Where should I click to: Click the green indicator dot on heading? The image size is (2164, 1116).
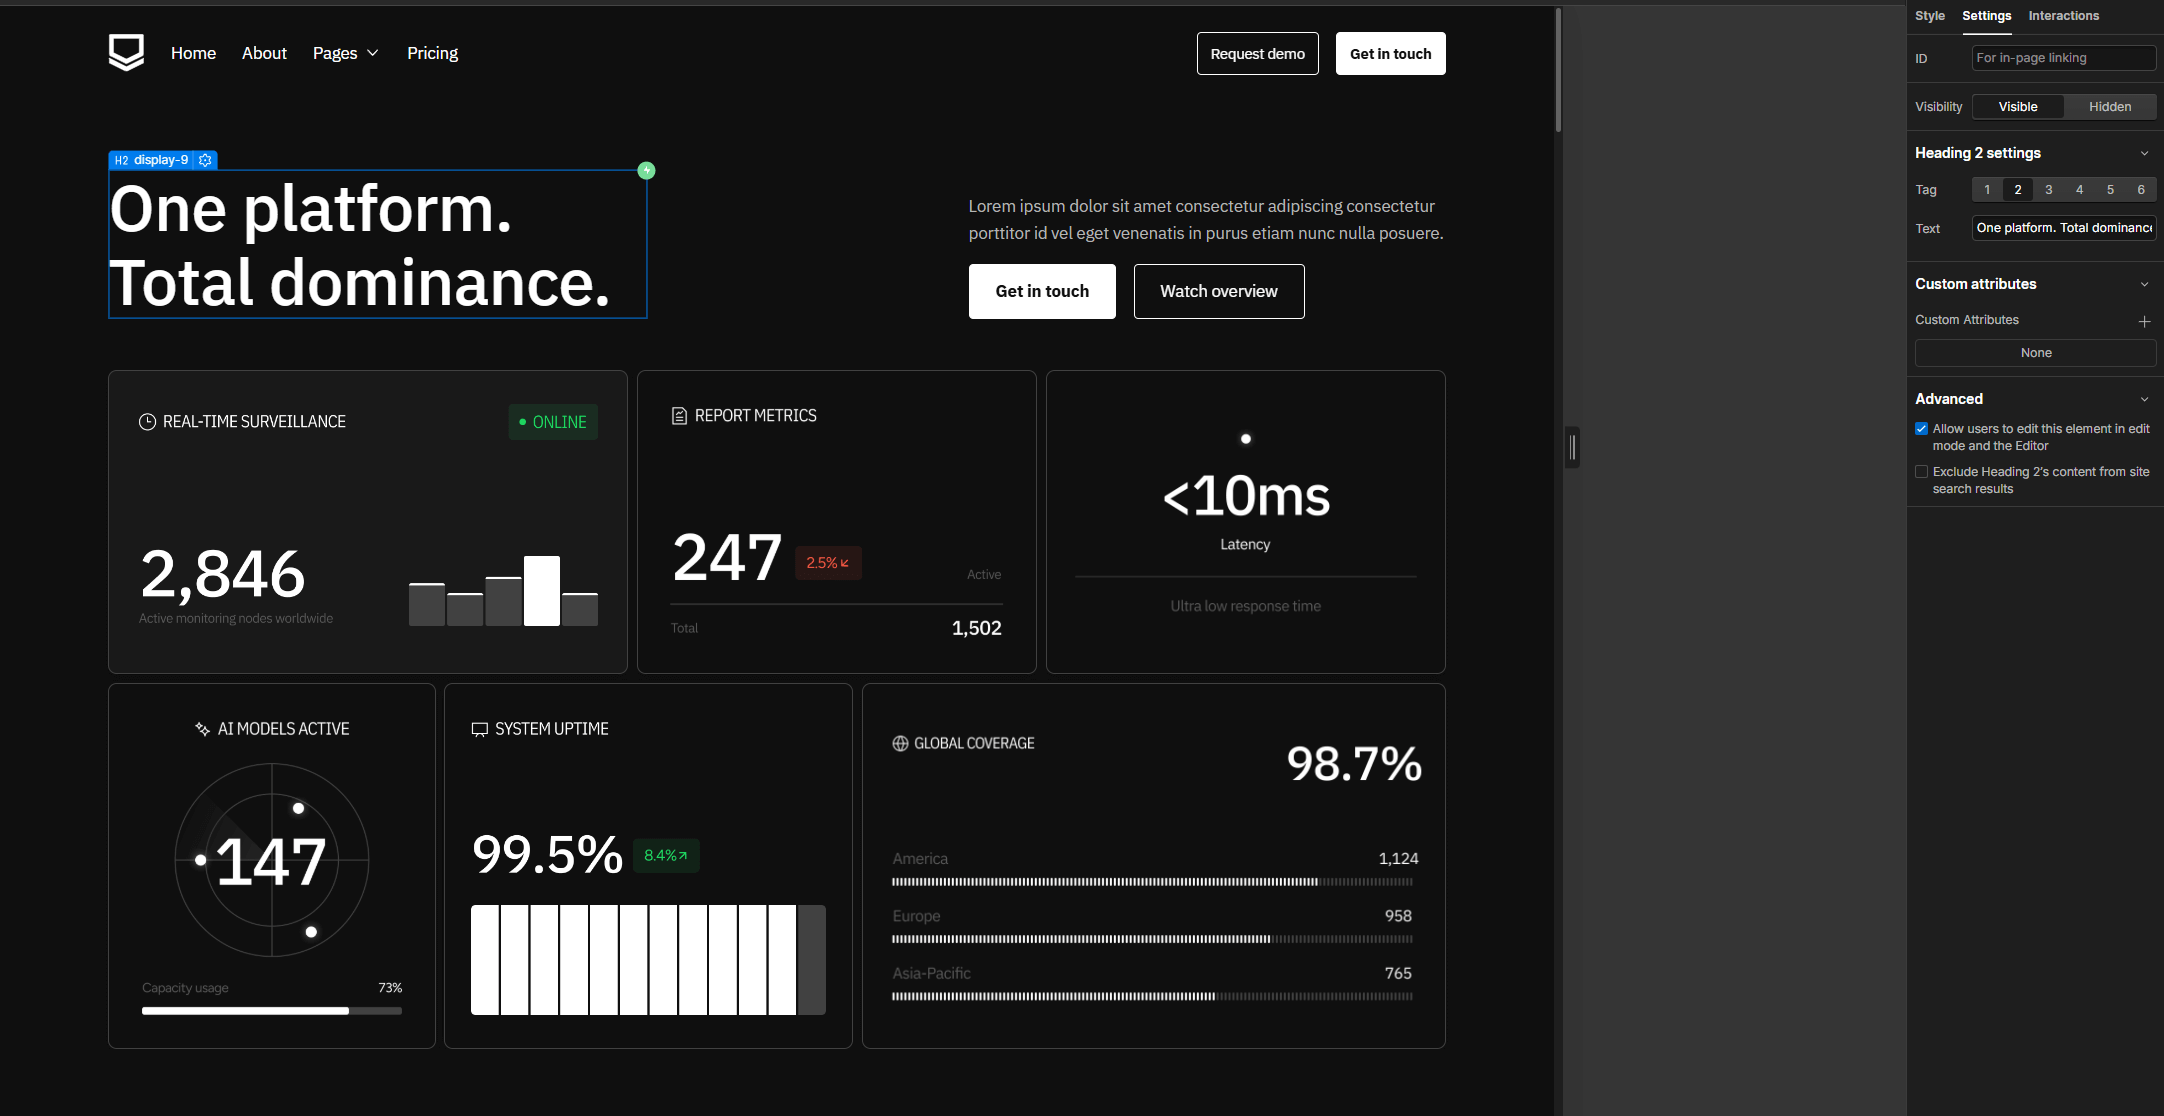pos(646,171)
